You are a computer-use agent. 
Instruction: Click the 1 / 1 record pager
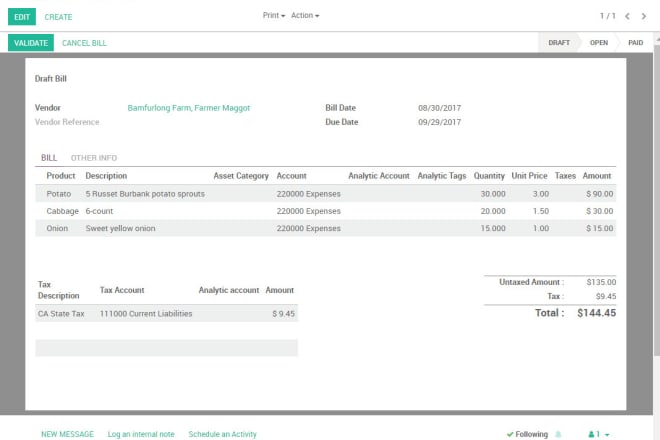pos(607,16)
